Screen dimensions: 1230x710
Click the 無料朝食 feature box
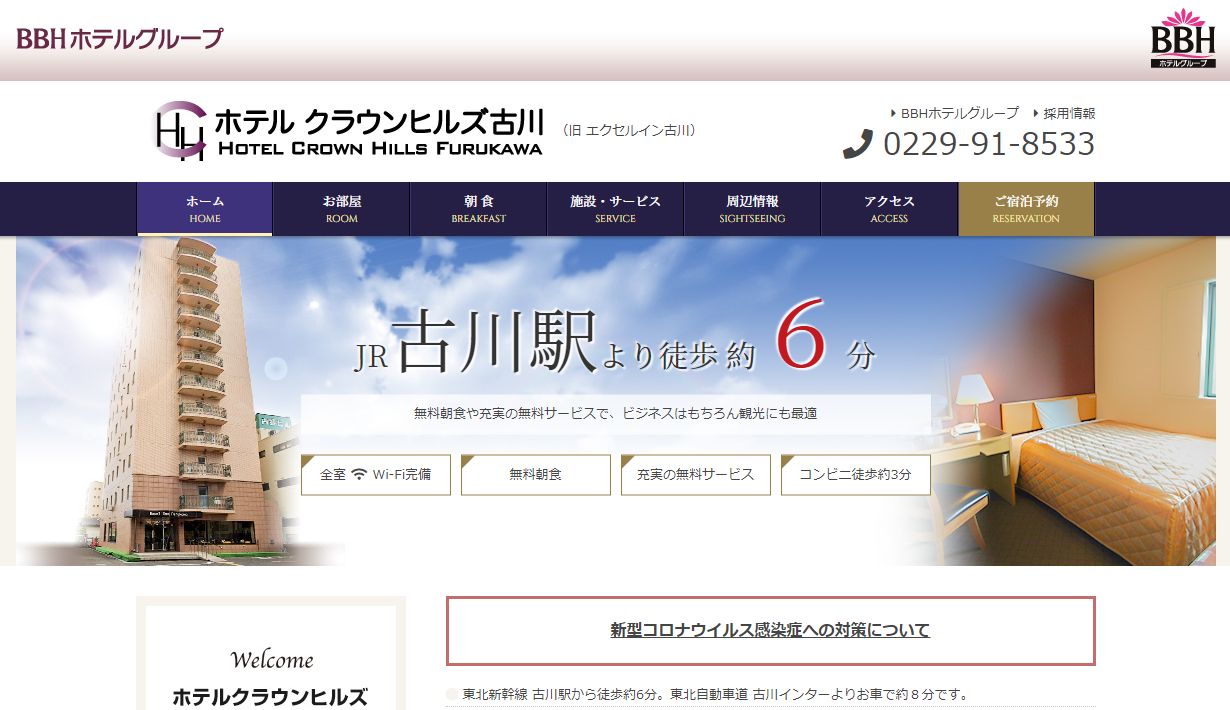pyautogui.click(x=536, y=475)
